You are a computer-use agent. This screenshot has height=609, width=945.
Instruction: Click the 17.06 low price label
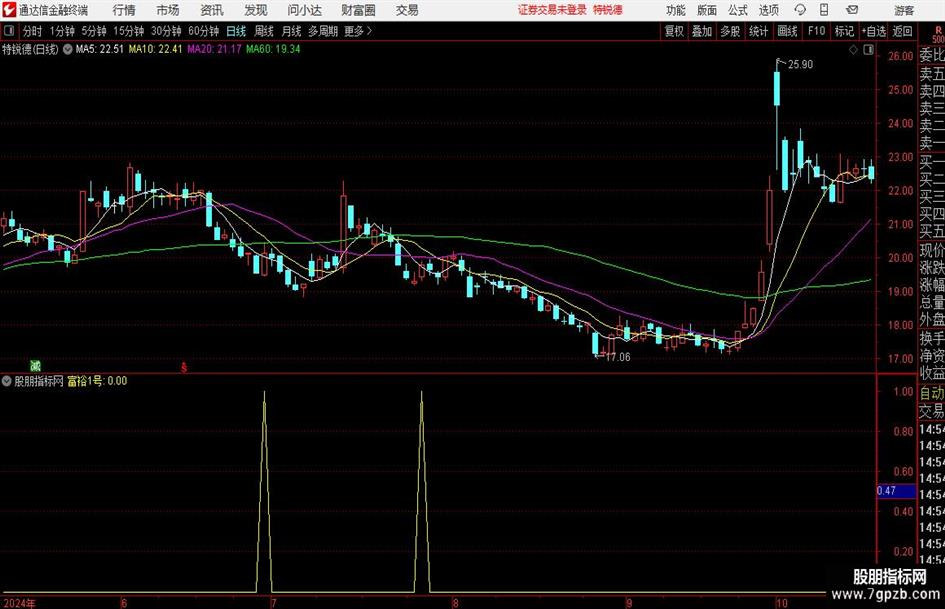[x=618, y=357]
